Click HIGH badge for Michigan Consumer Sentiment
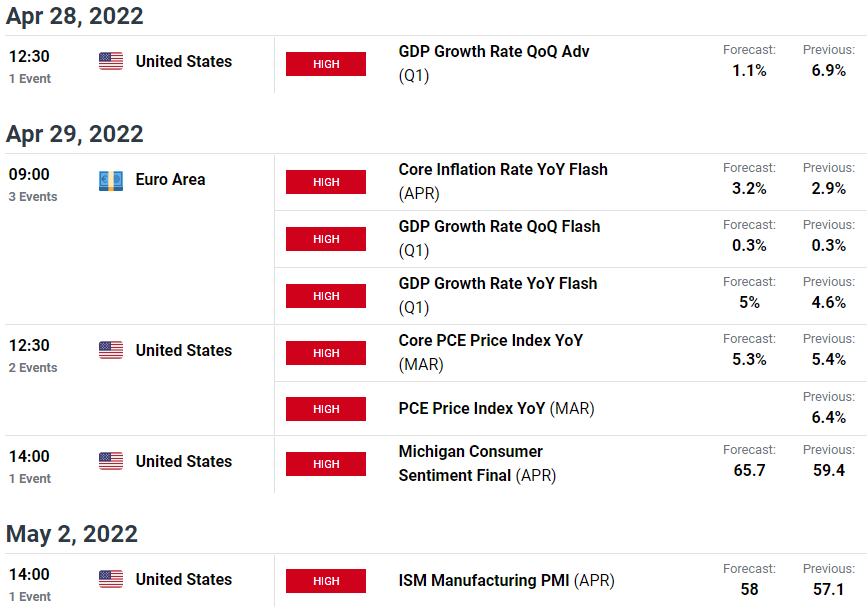 click(326, 464)
